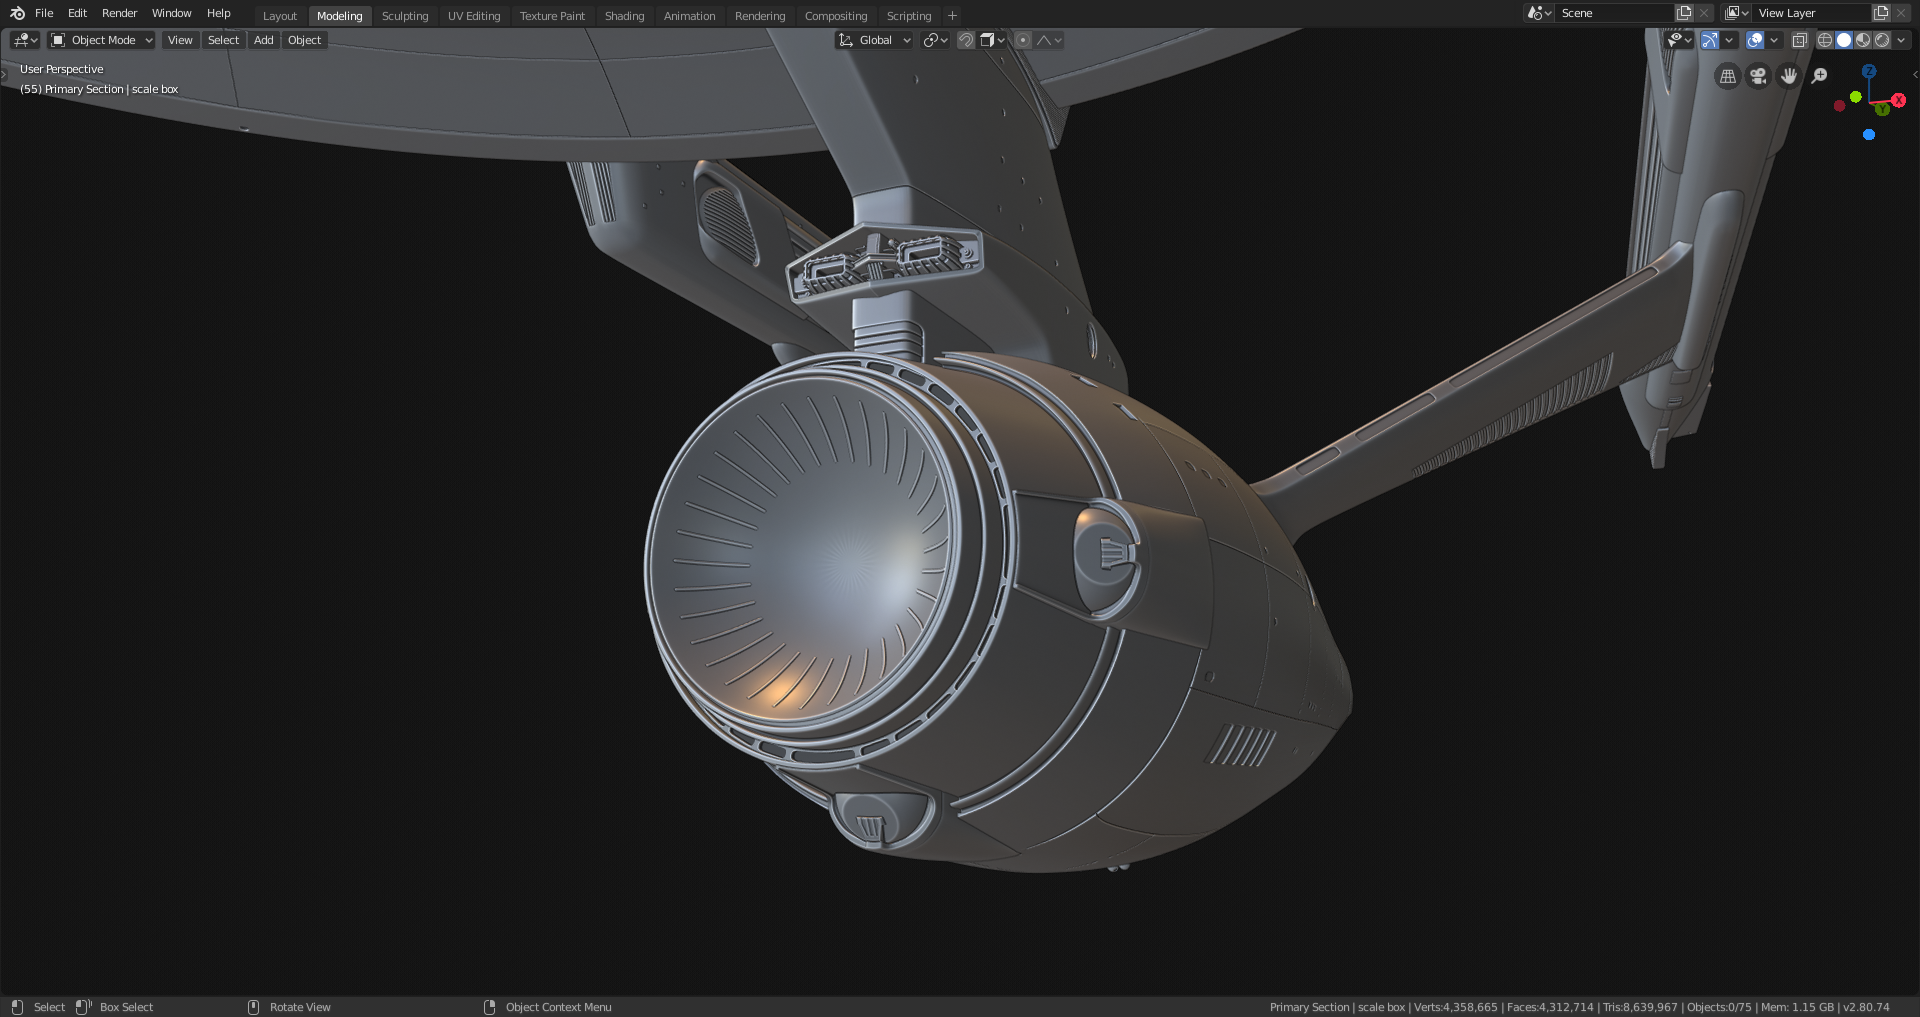Open the File menu
Screen dimensions: 1920x1017
point(44,13)
